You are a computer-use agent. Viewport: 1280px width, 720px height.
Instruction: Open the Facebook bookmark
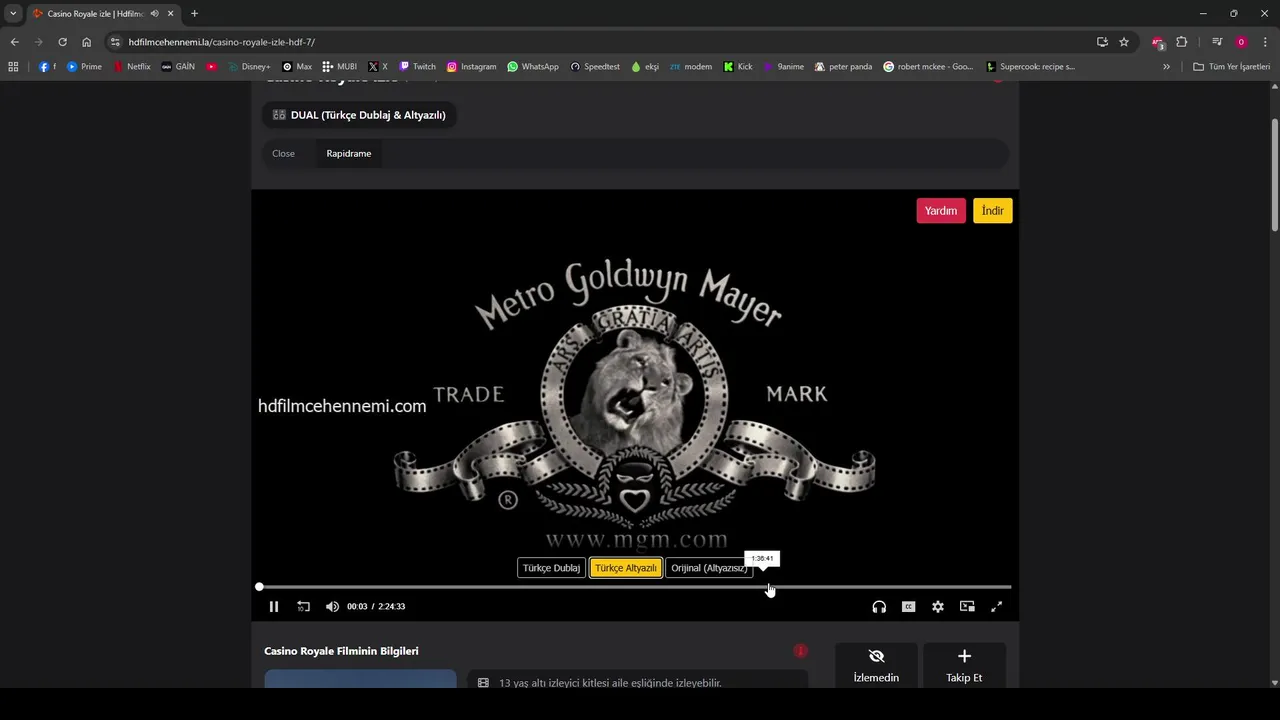tap(47, 67)
